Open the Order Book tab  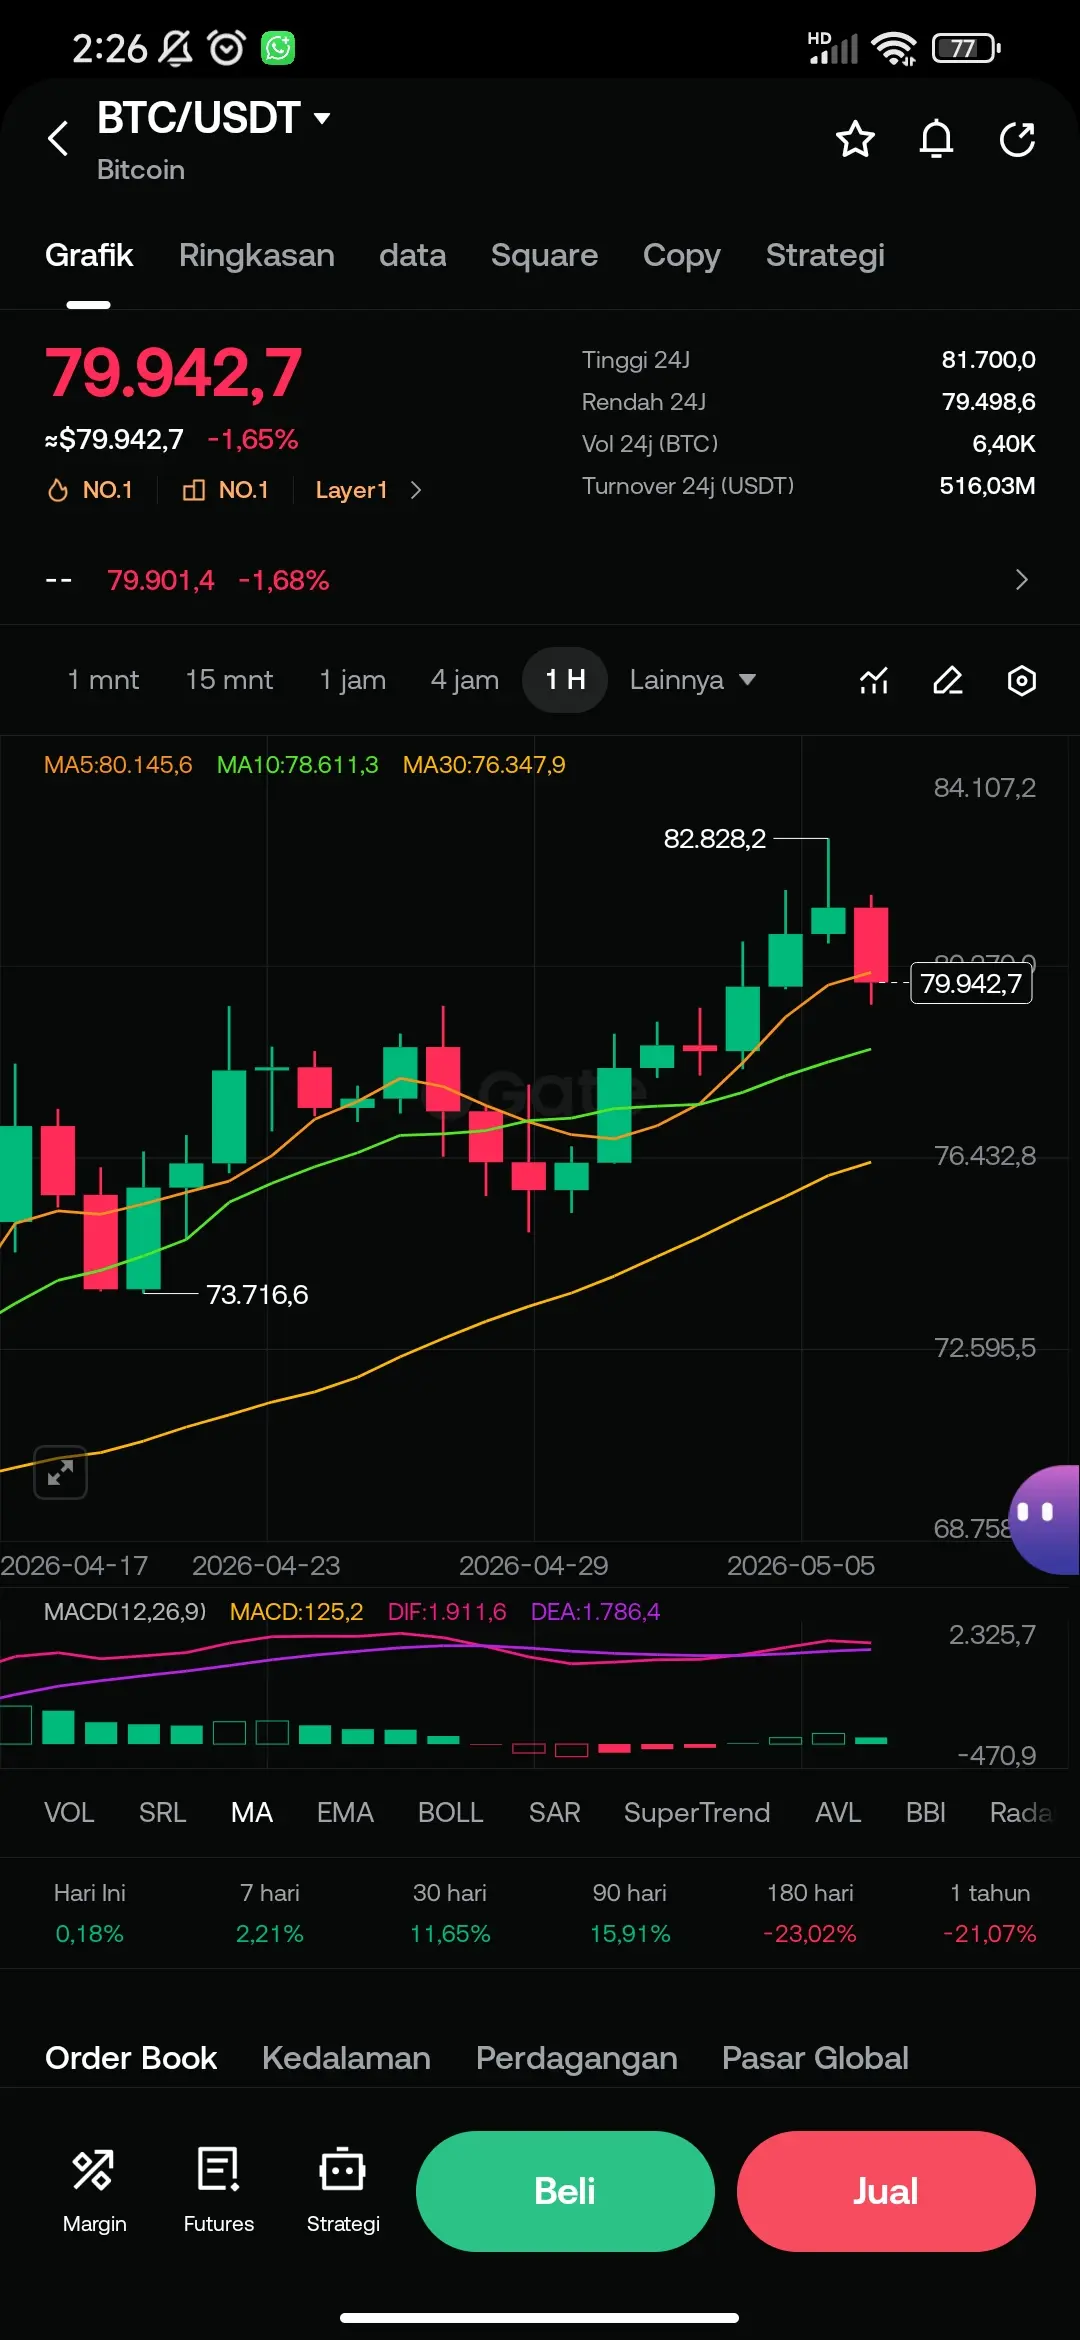pyautogui.click(x=131, y=2058)
